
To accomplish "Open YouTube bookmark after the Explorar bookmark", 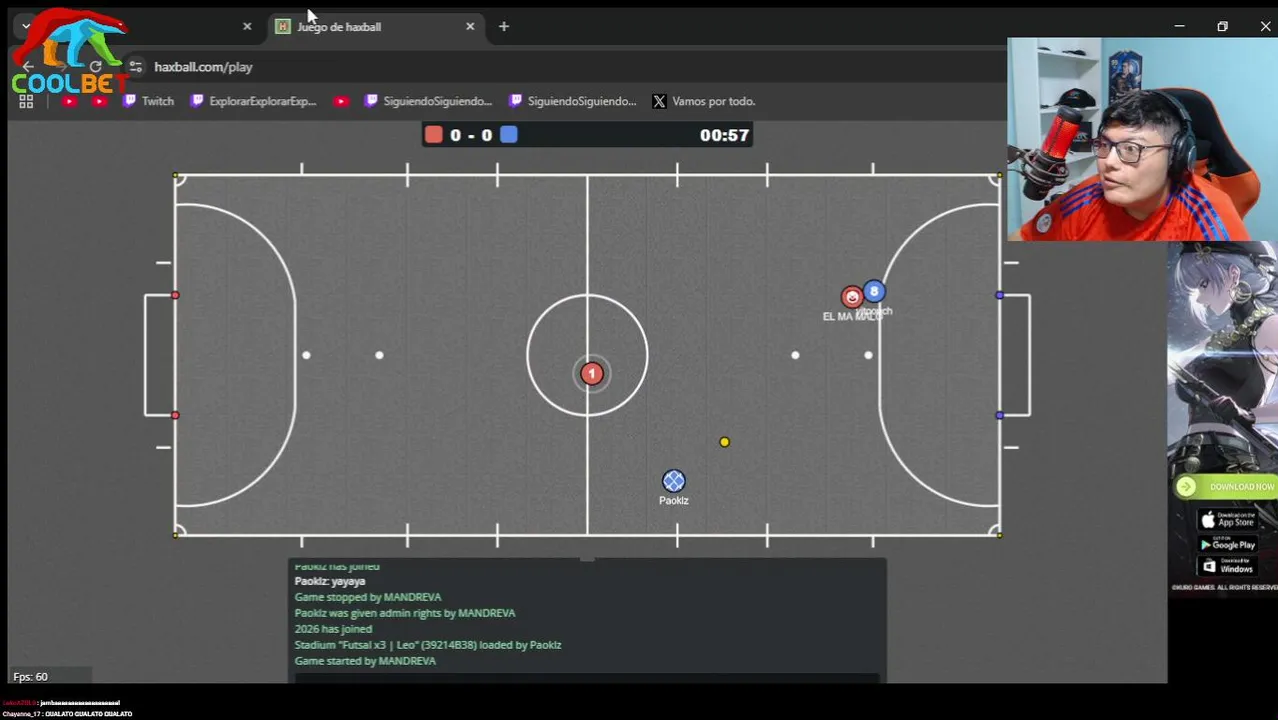I will pos(341,101).
